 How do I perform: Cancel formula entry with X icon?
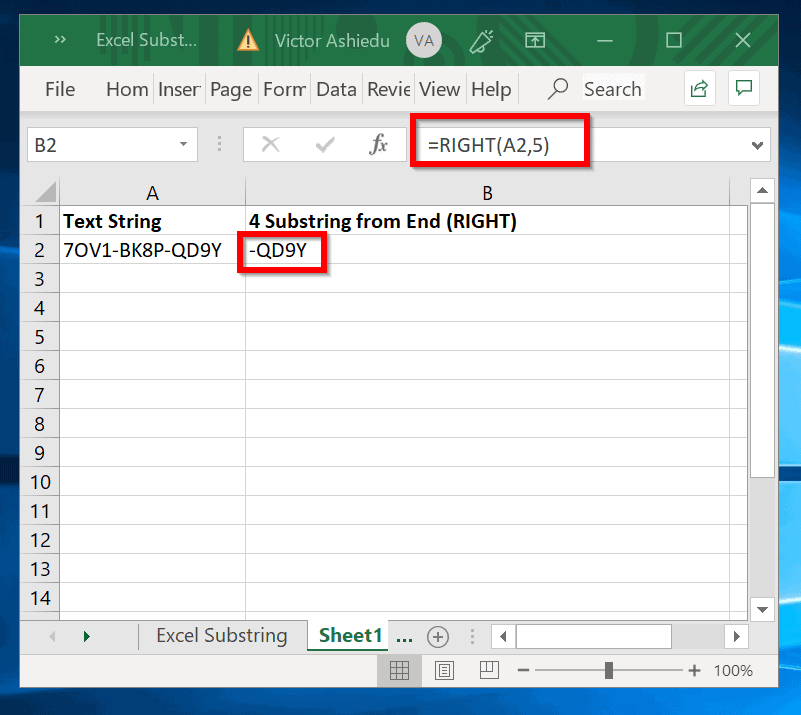pos(270,145)
